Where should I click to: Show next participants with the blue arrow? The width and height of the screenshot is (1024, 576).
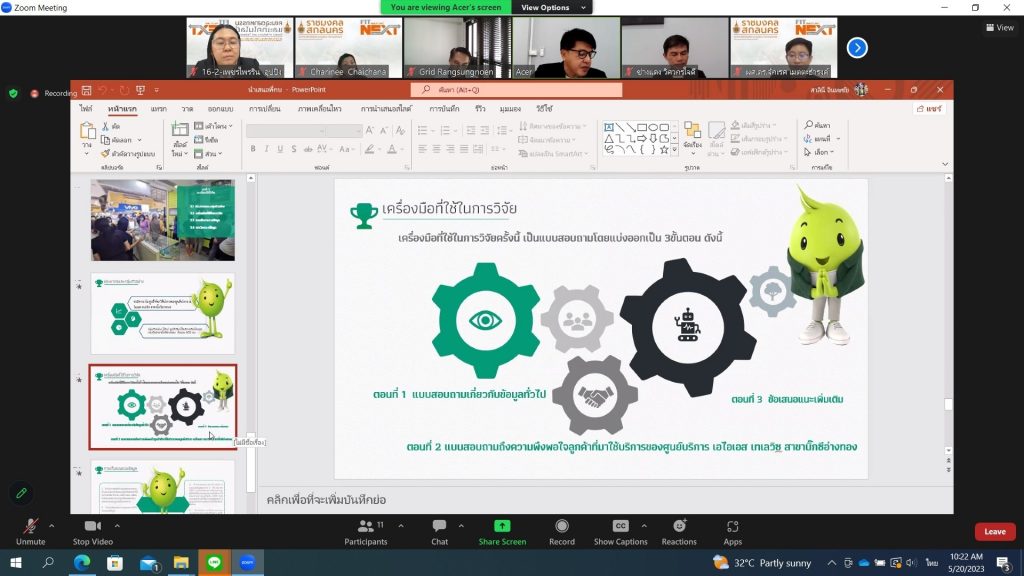click(856, 47)
